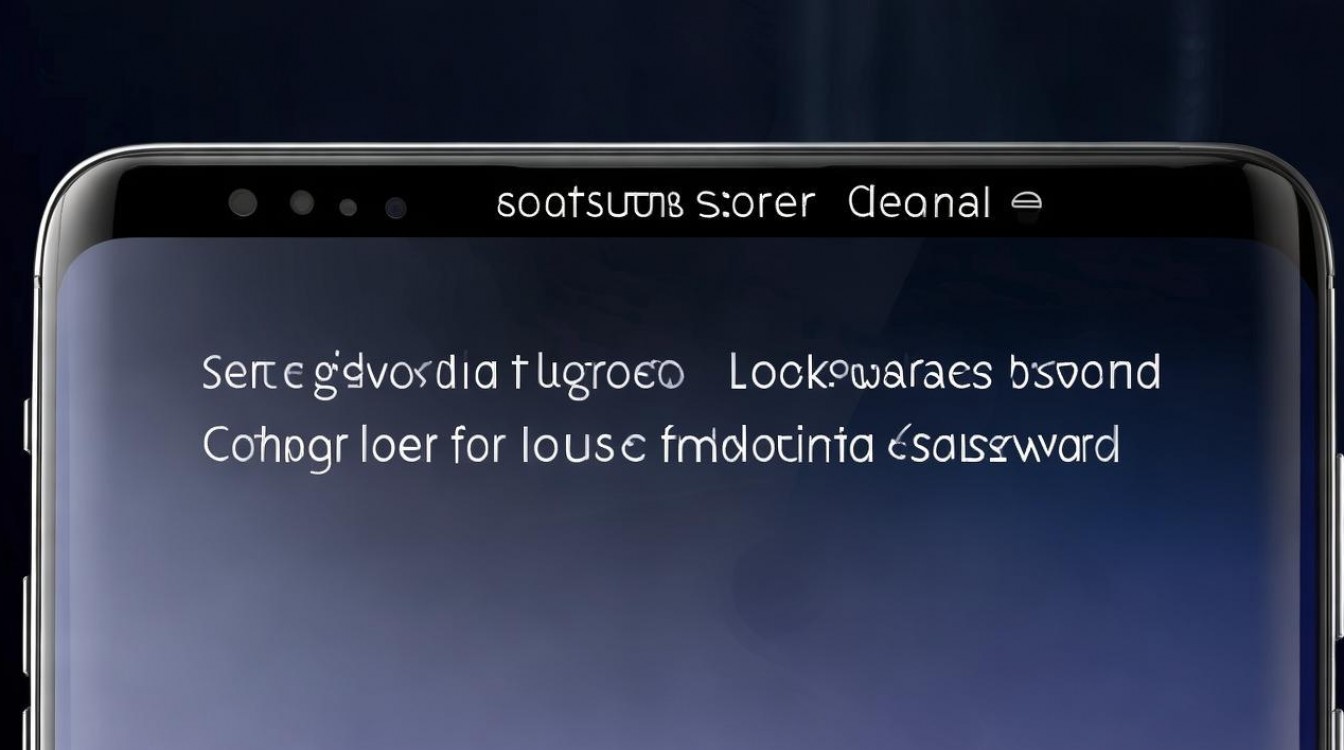Click the "fmdotinta" text
Screen dimensions: 1344x750
pos(768,444)
